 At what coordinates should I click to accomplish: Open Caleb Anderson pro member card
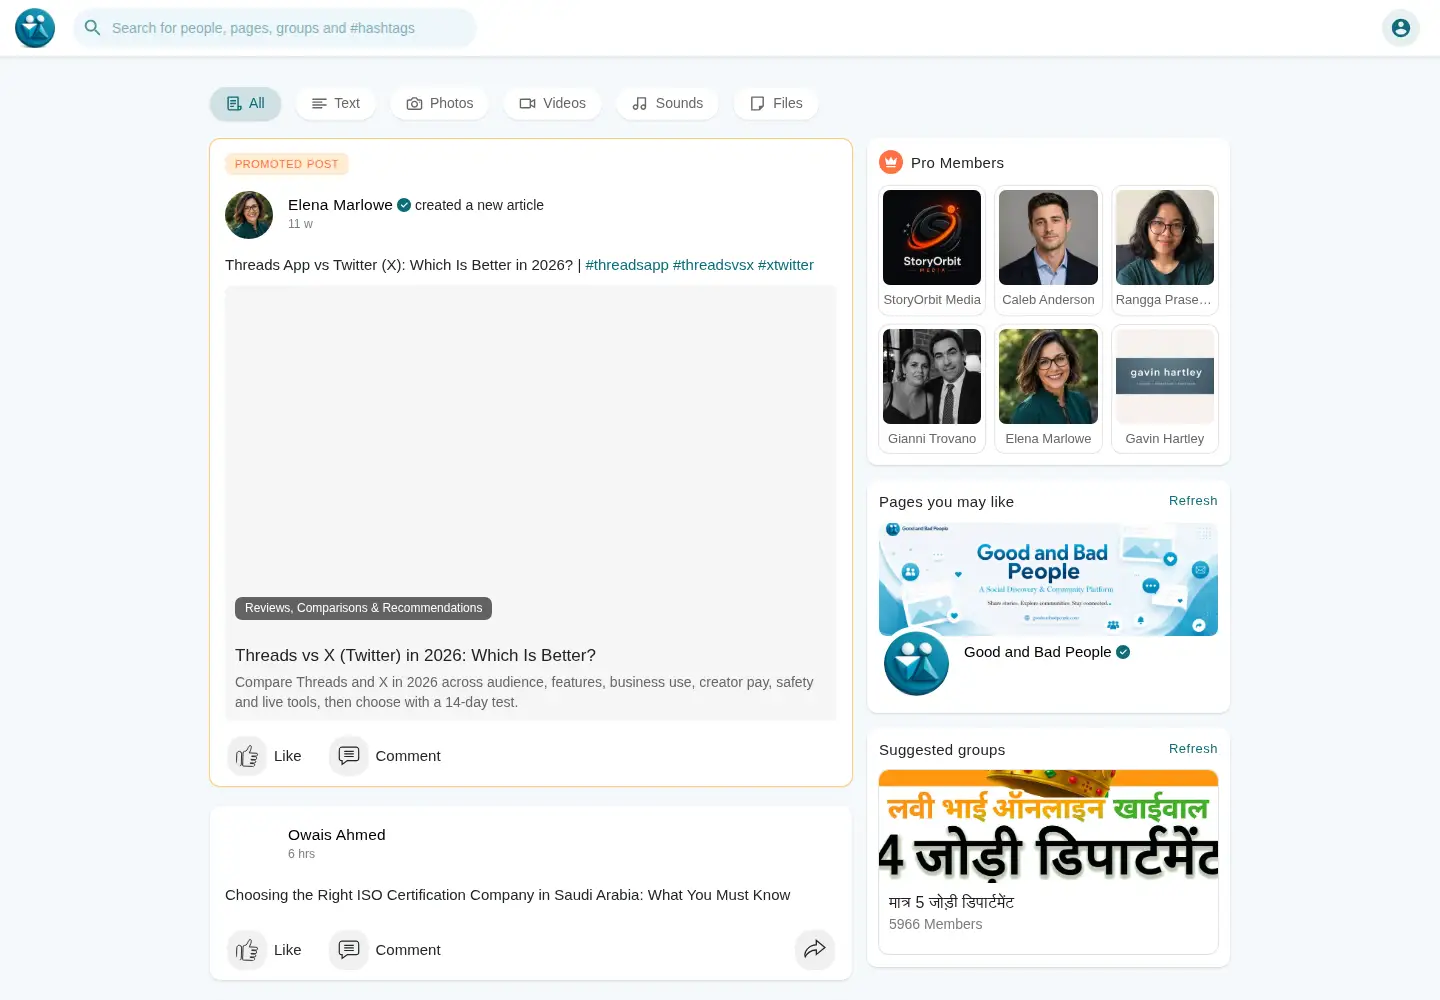click(1048, 250)
